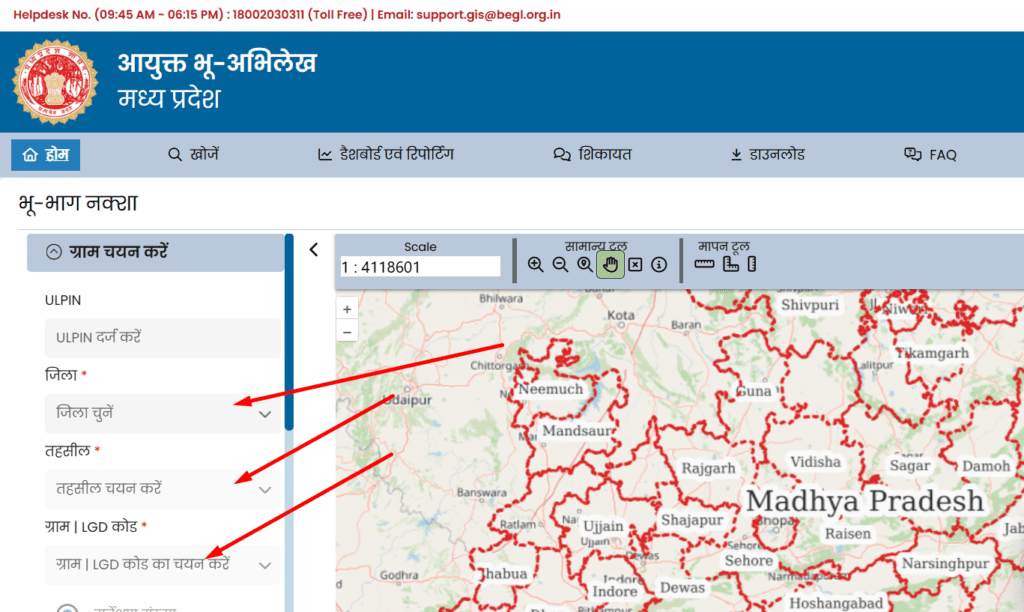Choose the set-square area measure tool
The image size is (1024, 612).
[x=730, y=265]
